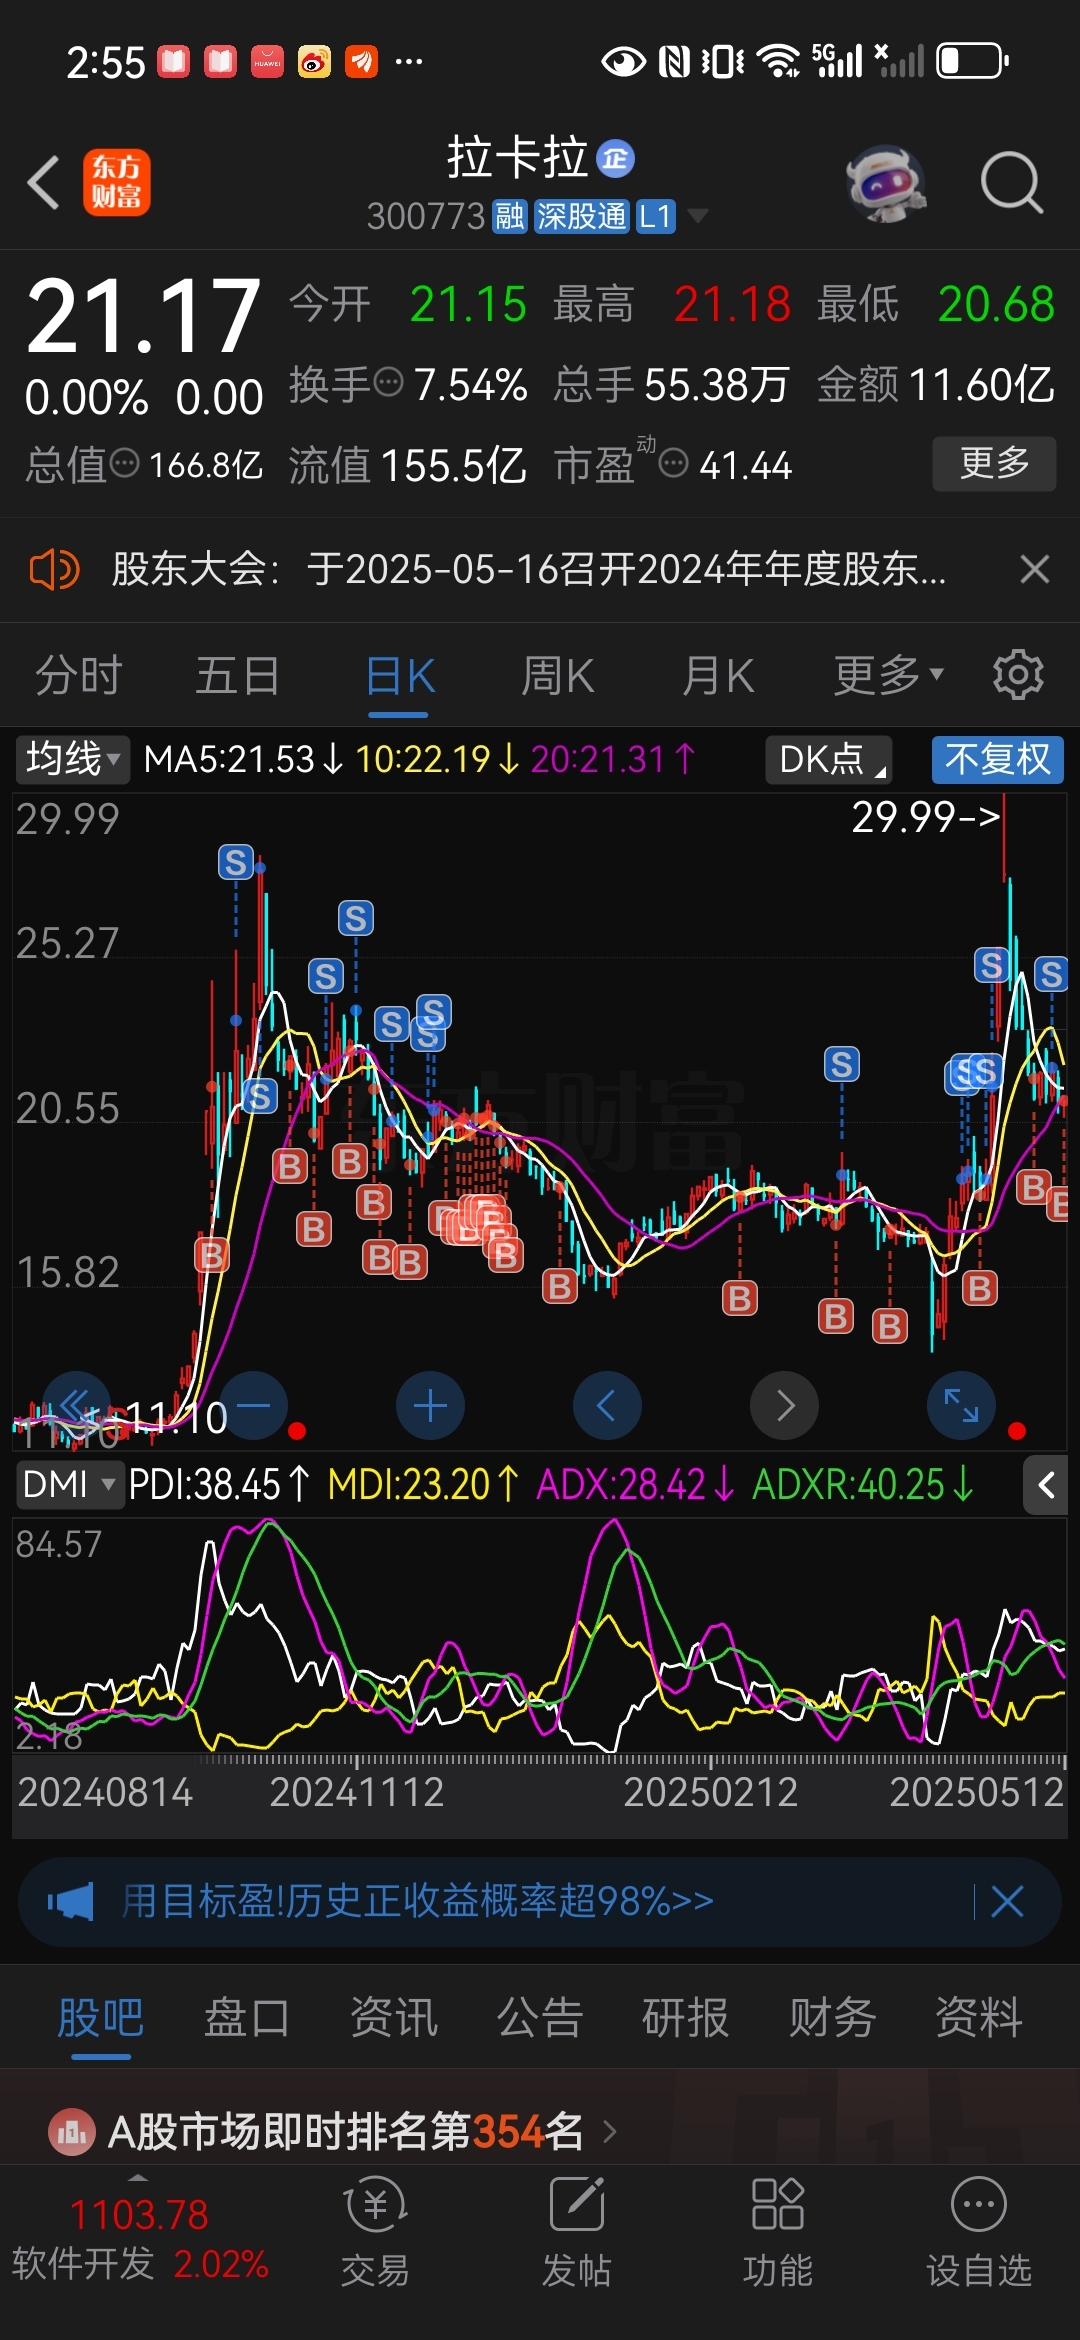This screenshot has height=2340, width=1080.
Task: Select the 日K chart tab
Action: pos(399,677)
